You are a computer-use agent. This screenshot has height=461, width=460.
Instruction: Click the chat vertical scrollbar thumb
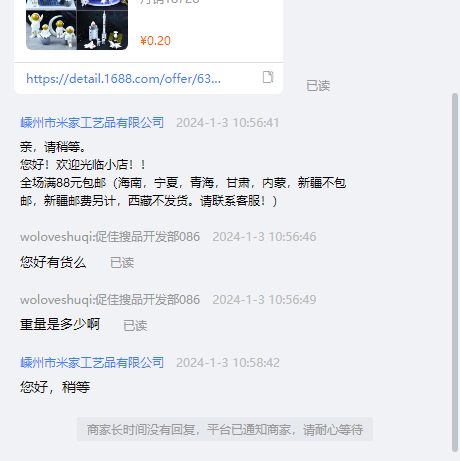coord(455,273)
